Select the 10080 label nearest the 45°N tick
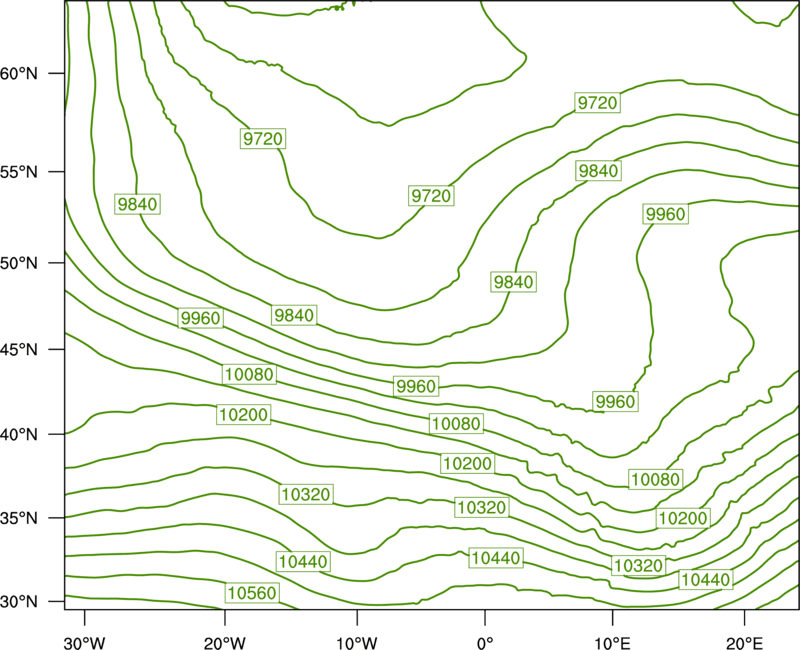 click(x=249, y=374)
